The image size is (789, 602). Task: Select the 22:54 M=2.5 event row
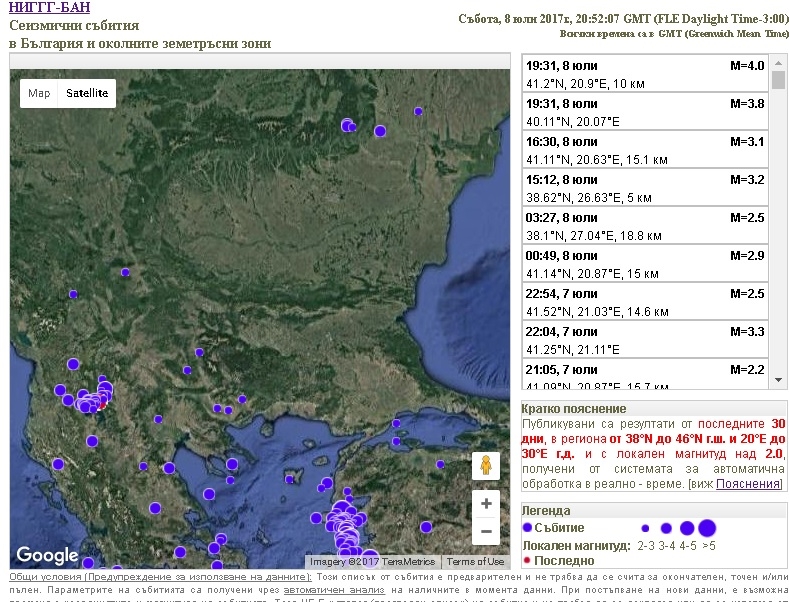pyautogui.click(x=645, y=302)
